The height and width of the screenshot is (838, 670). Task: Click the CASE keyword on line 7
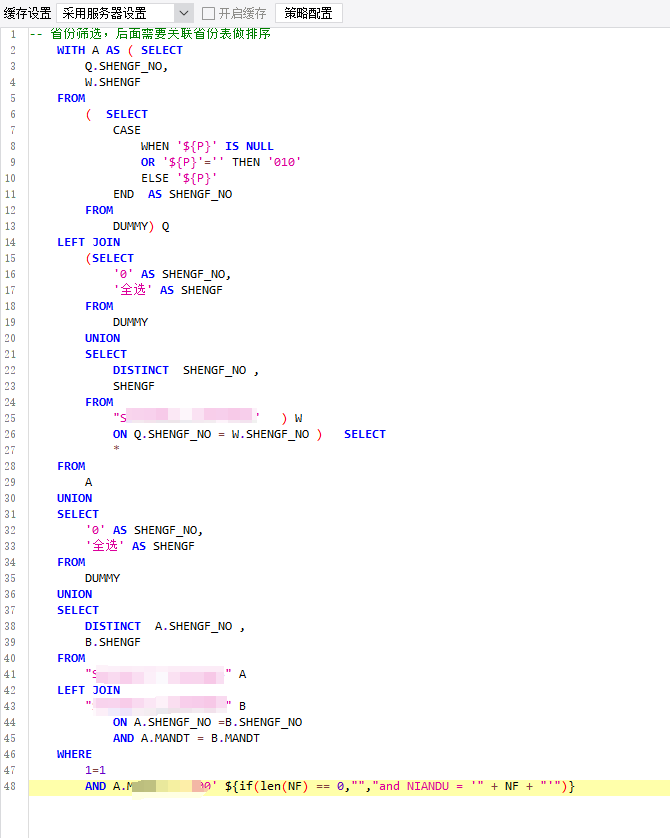click(127, 130)
